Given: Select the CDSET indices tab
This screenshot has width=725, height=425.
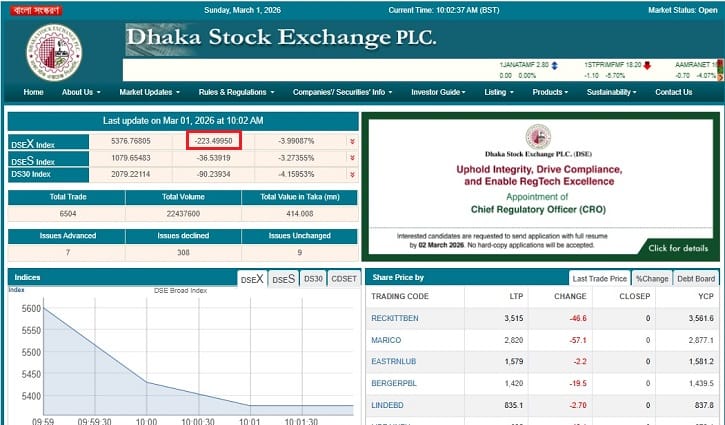Looking at the screenshot, I should [x=343, y=278].
